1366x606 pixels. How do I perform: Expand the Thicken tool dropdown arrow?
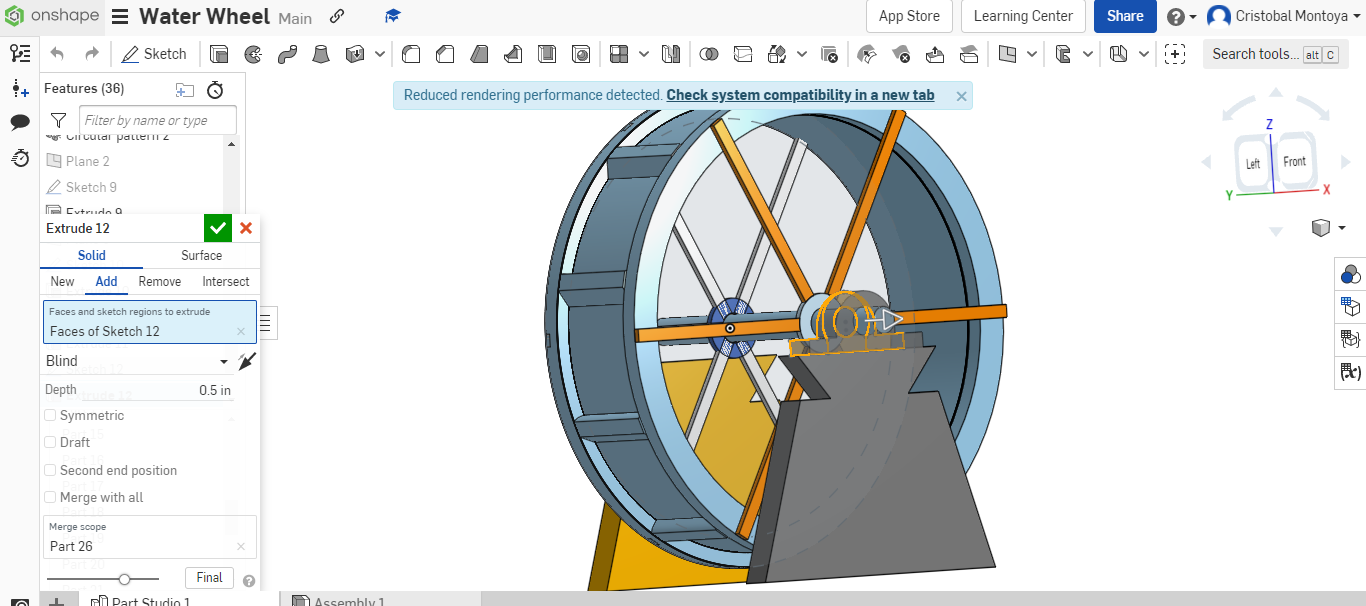(380, 54)
